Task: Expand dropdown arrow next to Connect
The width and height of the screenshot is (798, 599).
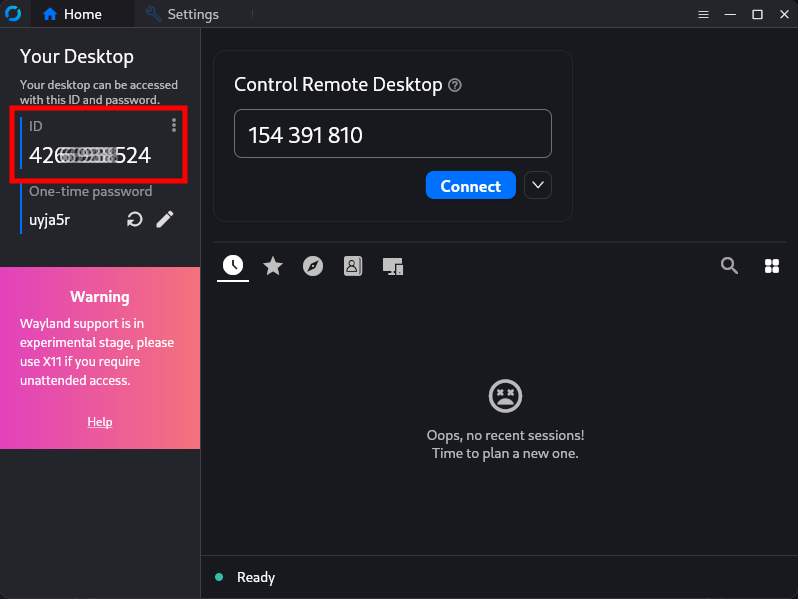Action: (538, 185)
